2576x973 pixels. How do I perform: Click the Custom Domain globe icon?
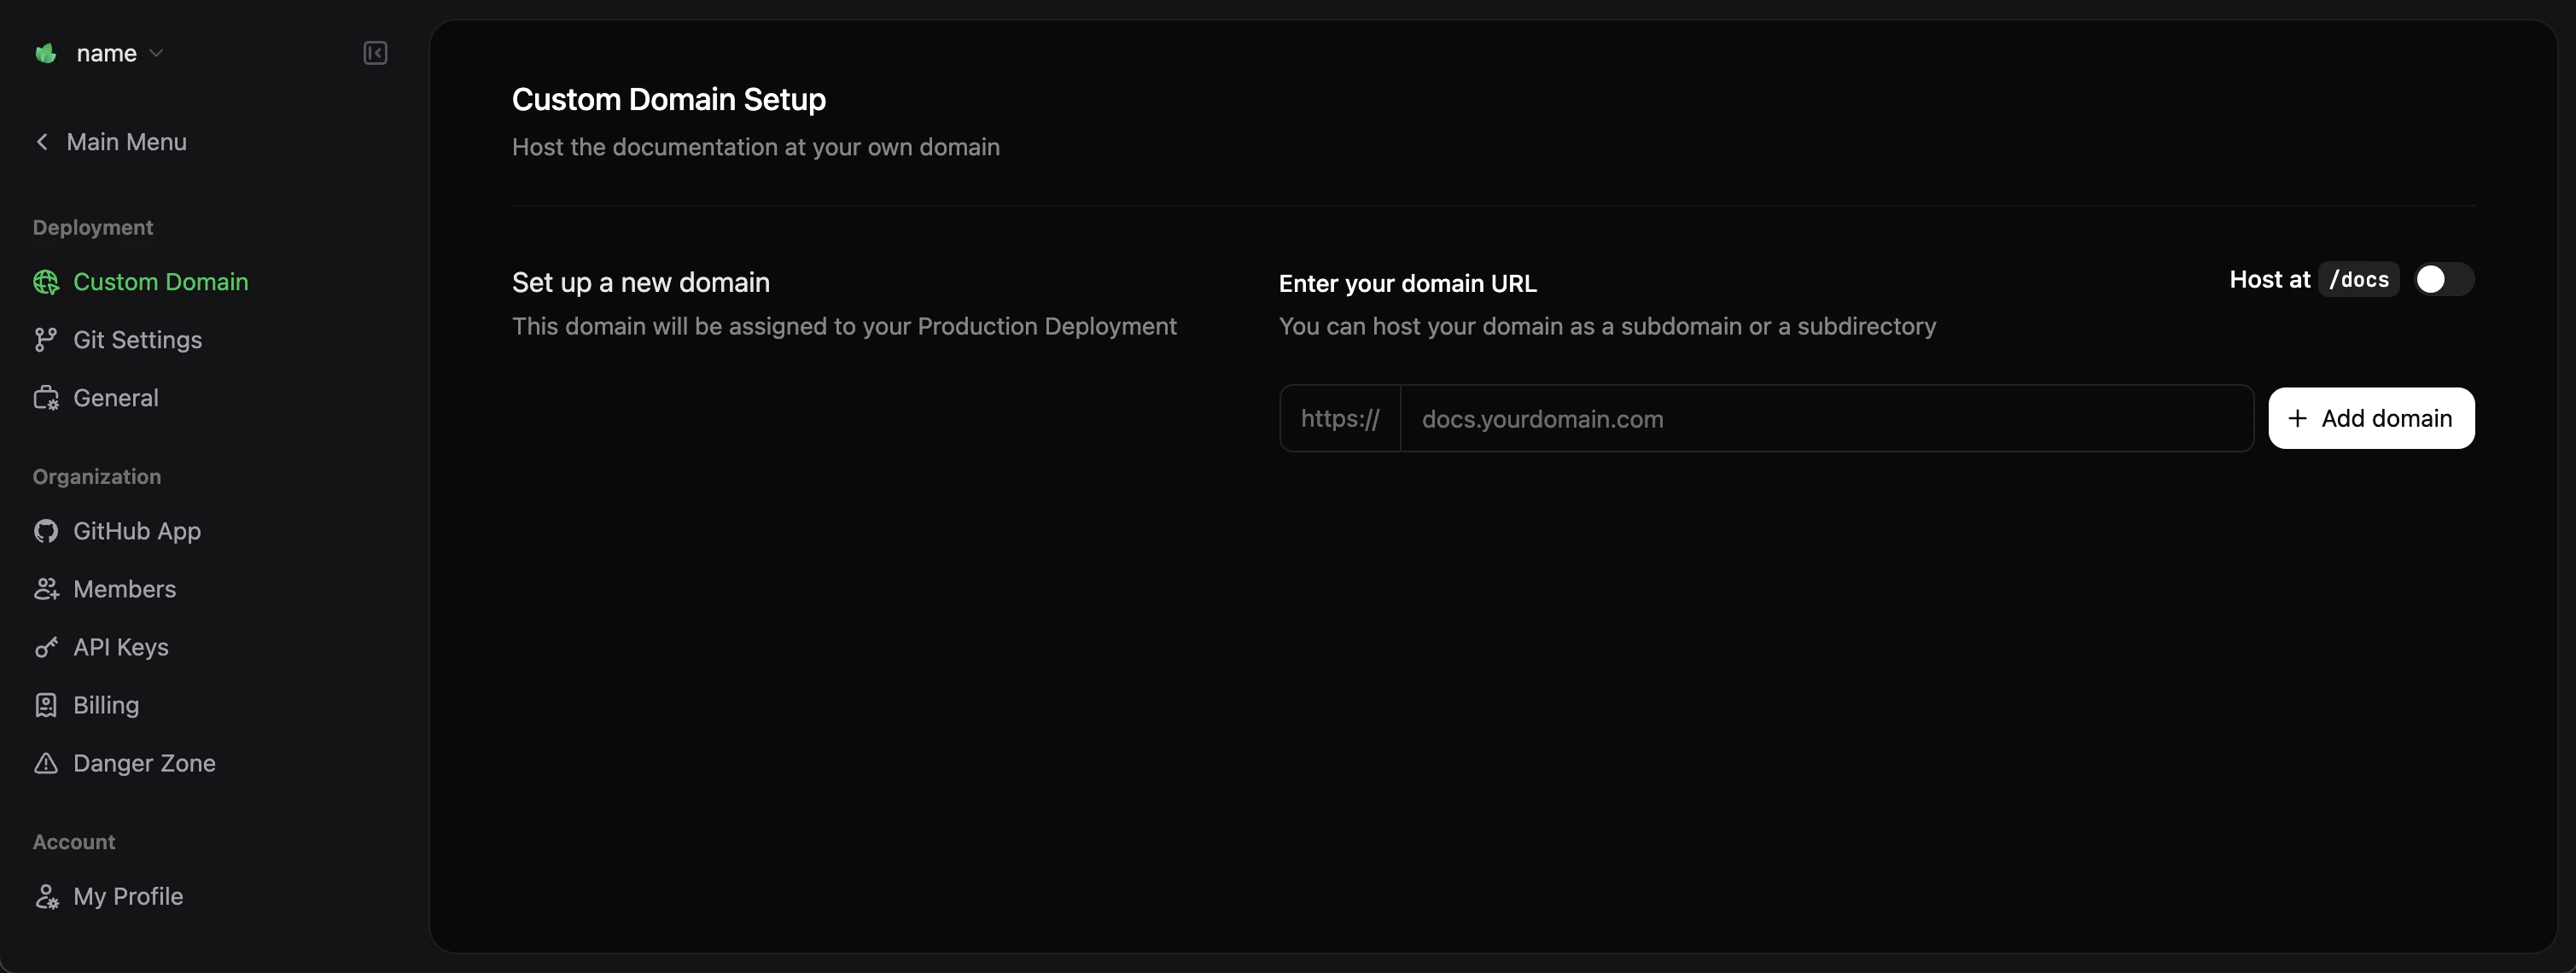(46, 282)
